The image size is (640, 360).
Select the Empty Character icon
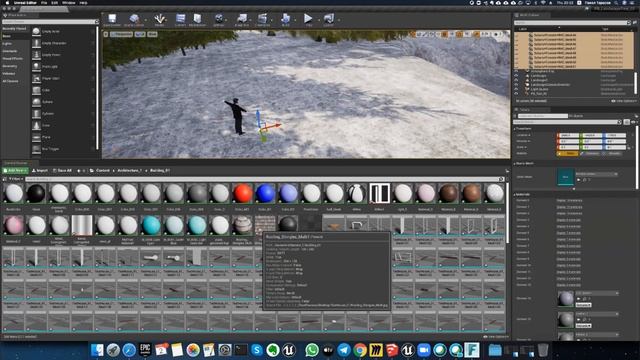[x=36, y=43]
